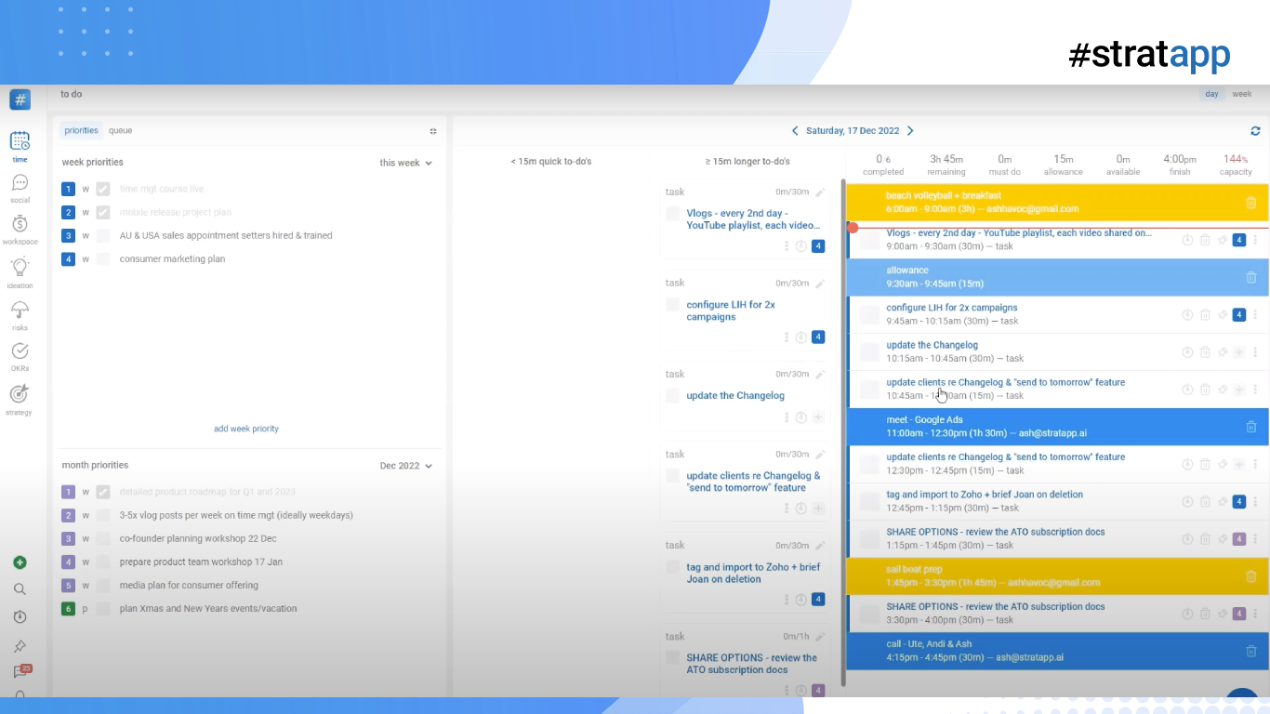Image resolution: width=1270 pixels, height=714 pixels.
Task: Check co-founder planning workshop 22 Dec
Action: click(103, 538)
